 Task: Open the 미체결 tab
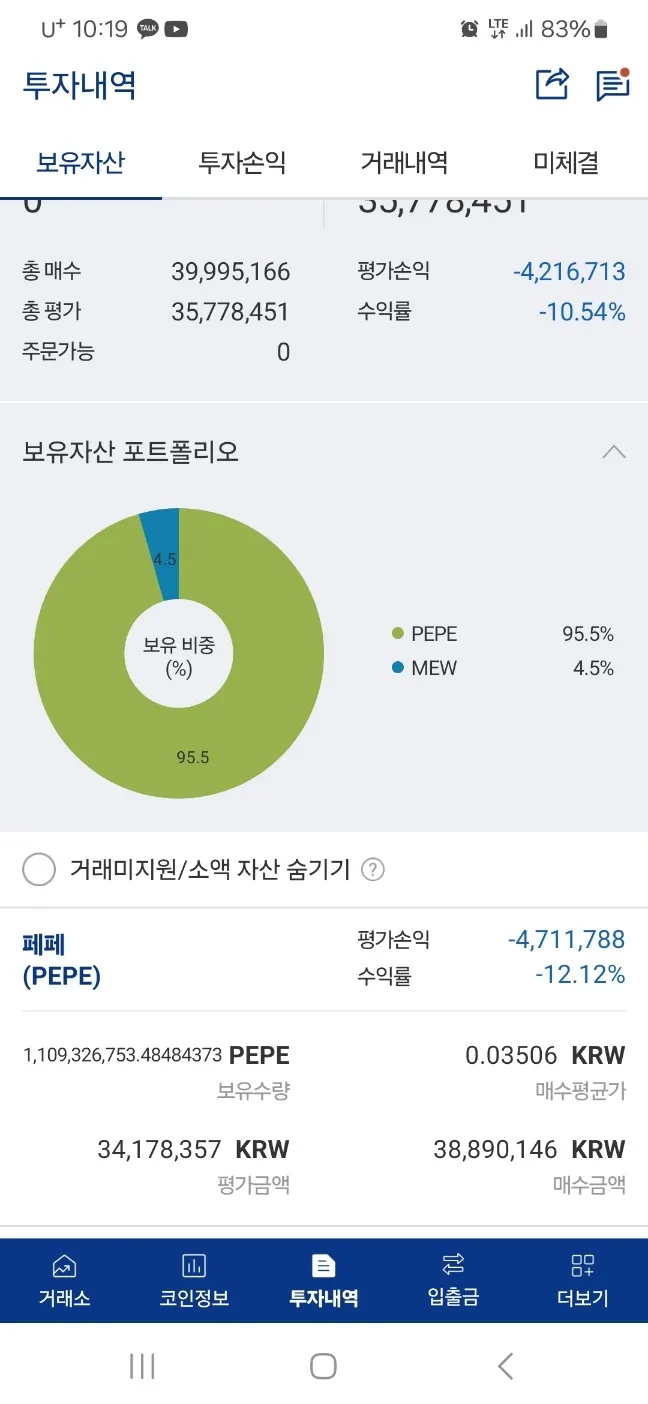(x=566, y=163)
